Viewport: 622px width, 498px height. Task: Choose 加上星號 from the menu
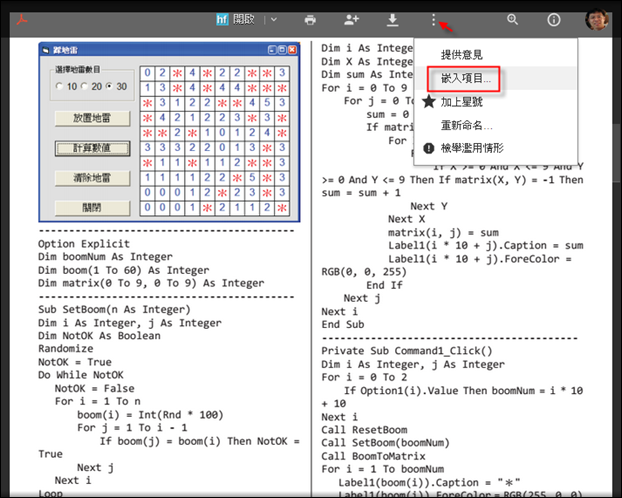coord(461,102)
